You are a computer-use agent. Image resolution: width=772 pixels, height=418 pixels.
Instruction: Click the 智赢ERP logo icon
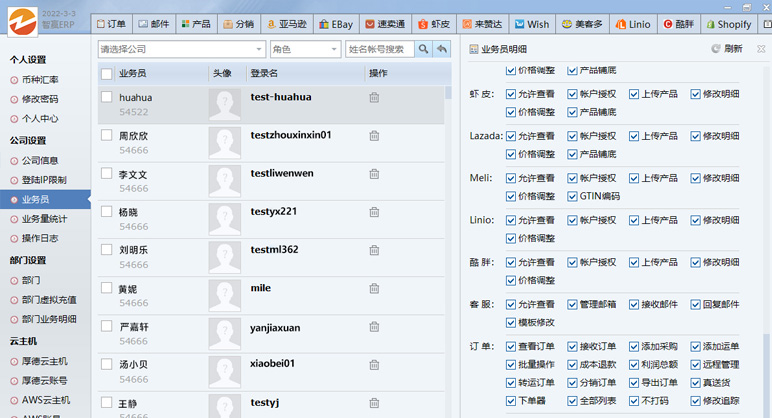(19, 22)
